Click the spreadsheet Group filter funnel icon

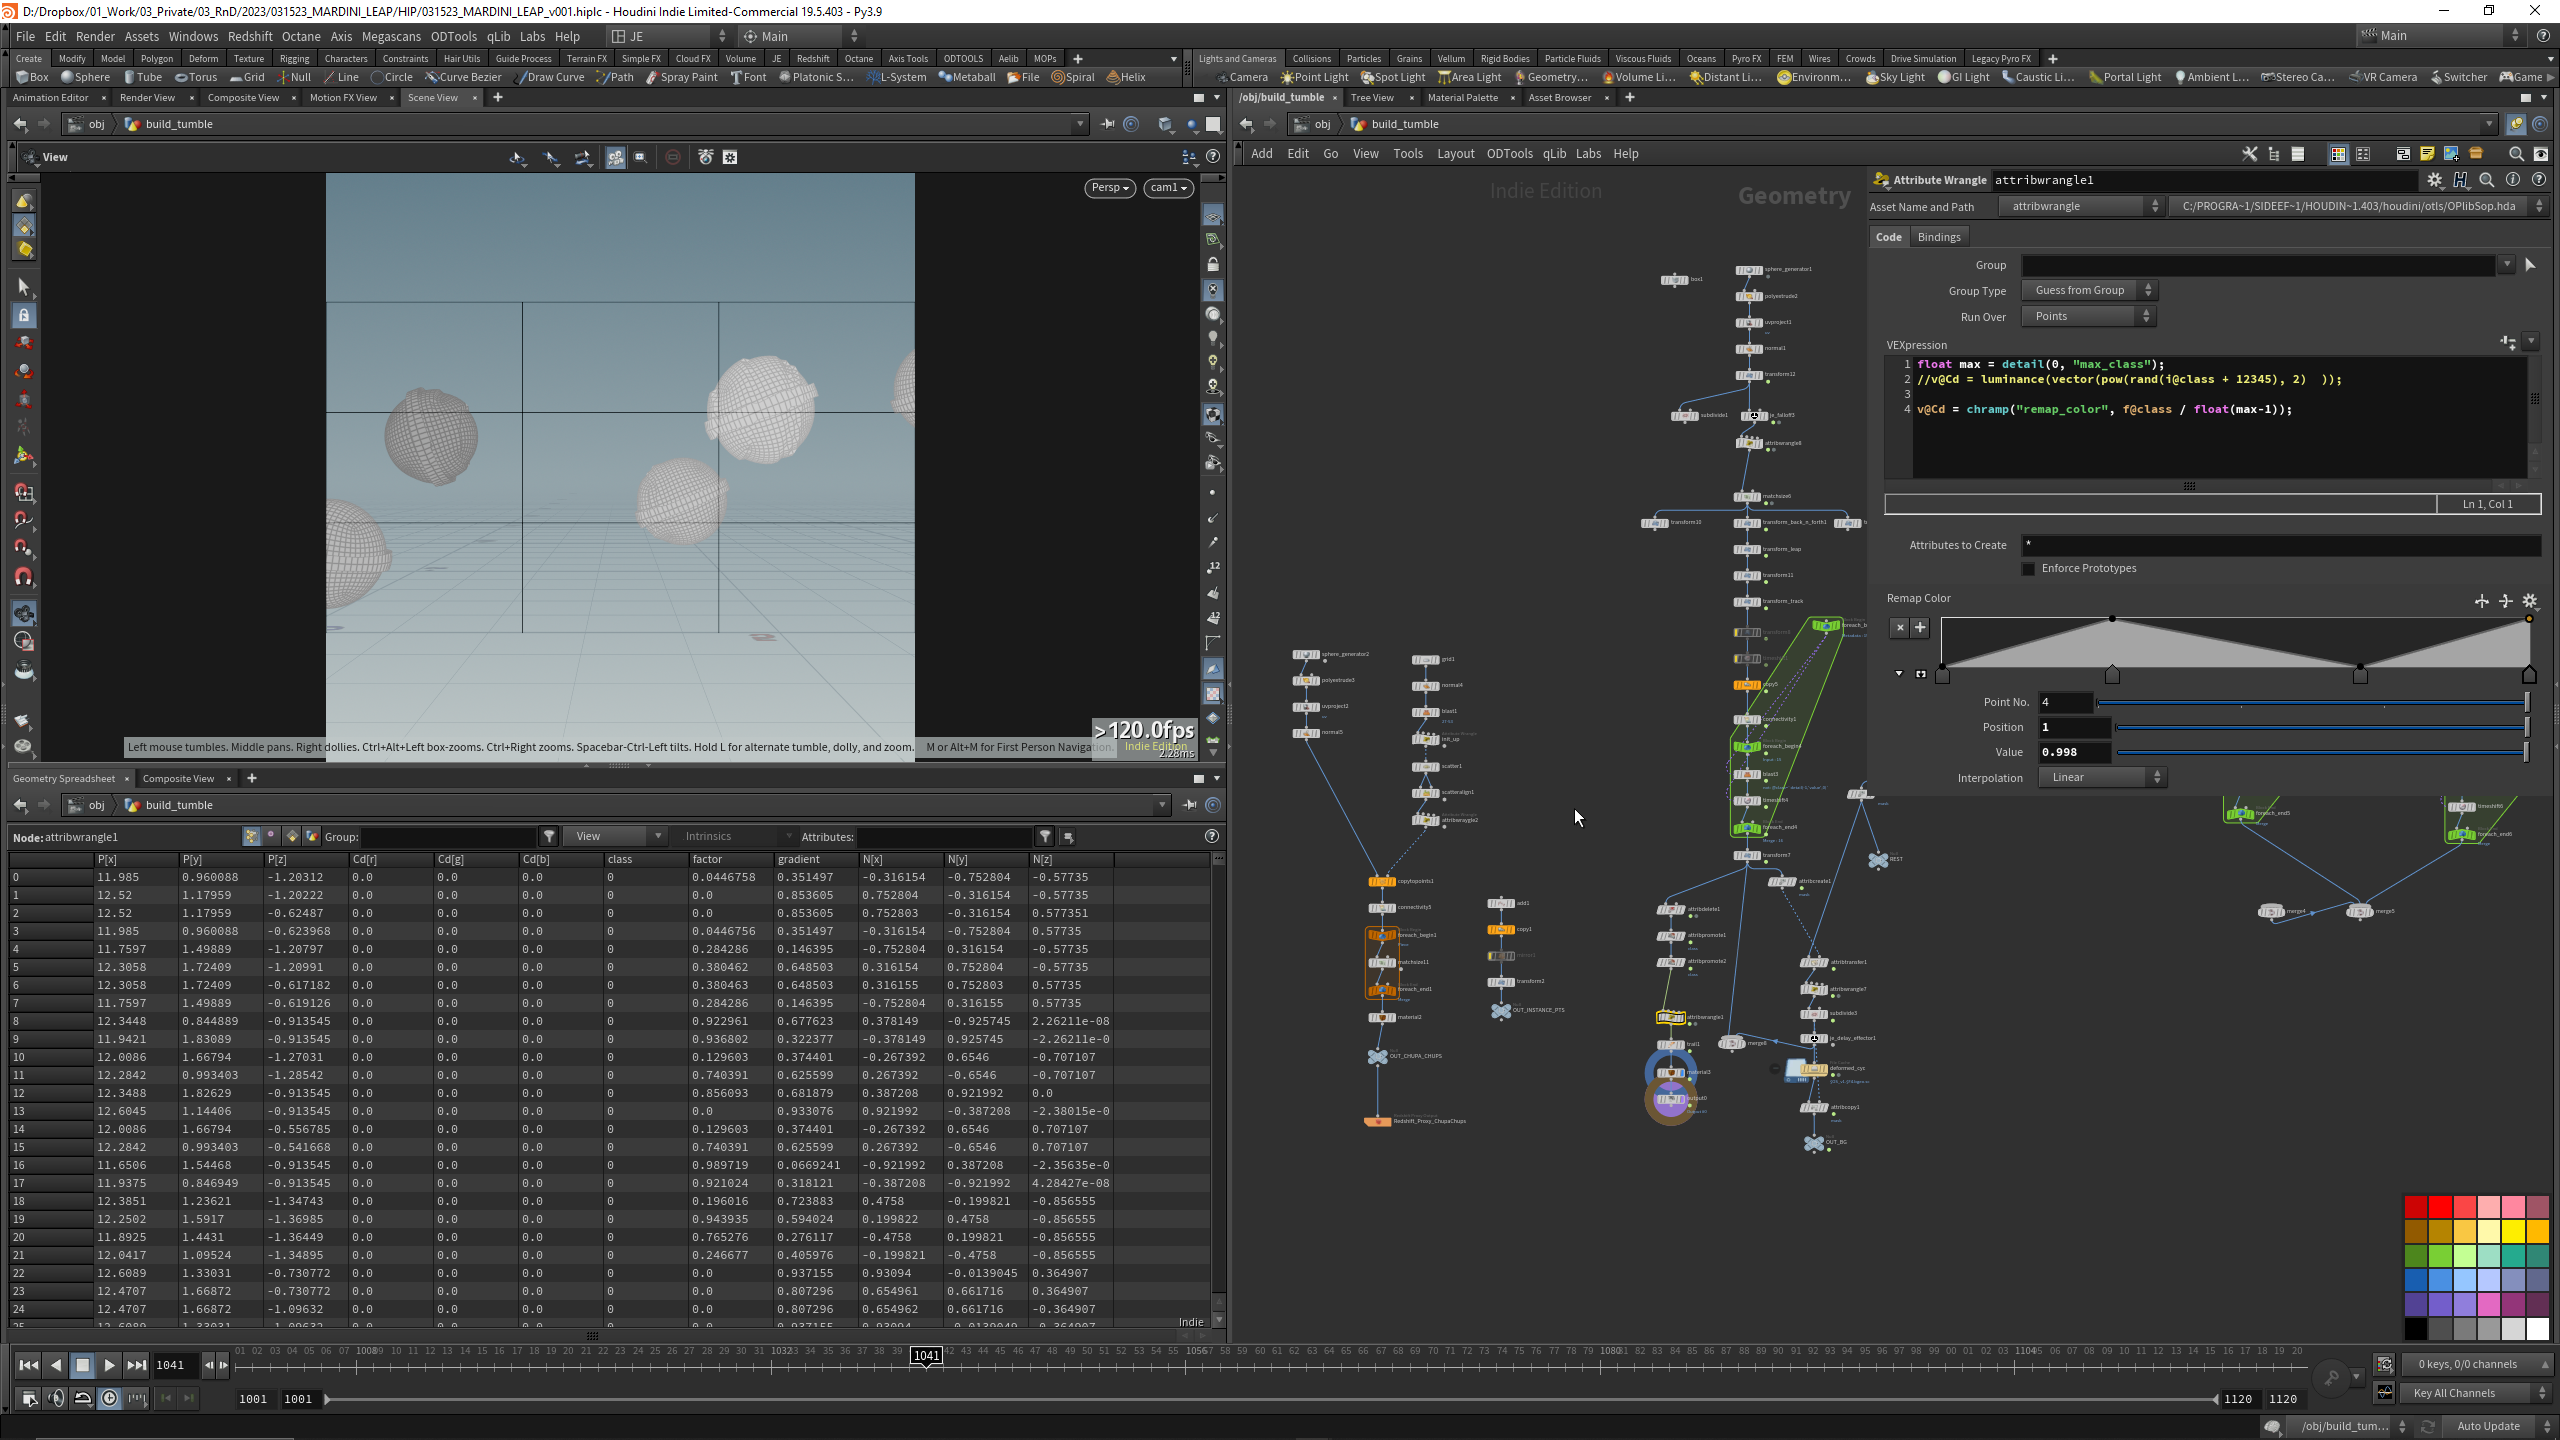549,836
